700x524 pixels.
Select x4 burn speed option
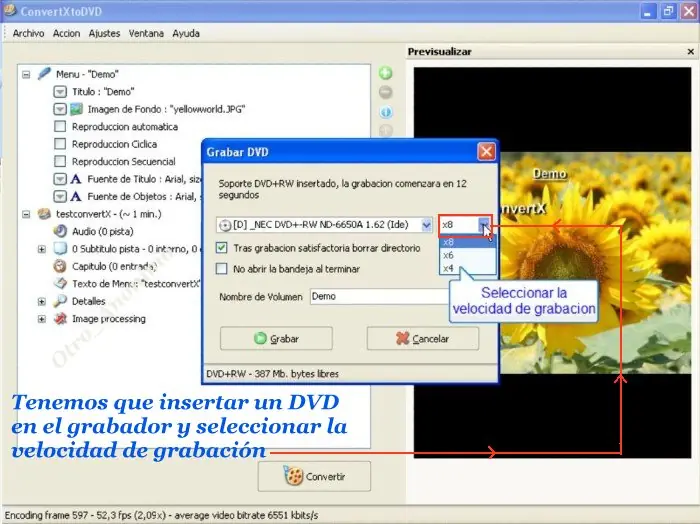(x=467, y=268)
